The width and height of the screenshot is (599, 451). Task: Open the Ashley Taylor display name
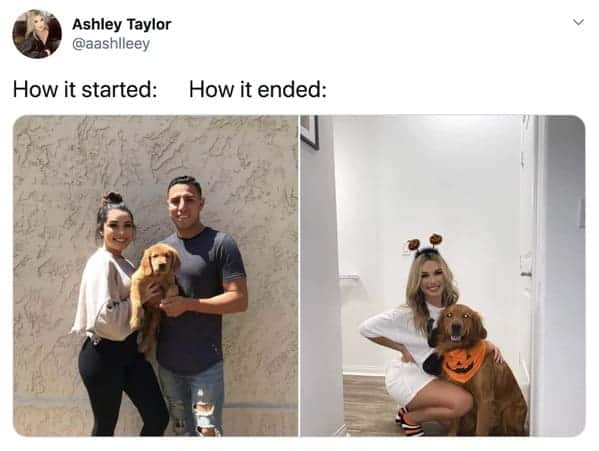point(121,24)
